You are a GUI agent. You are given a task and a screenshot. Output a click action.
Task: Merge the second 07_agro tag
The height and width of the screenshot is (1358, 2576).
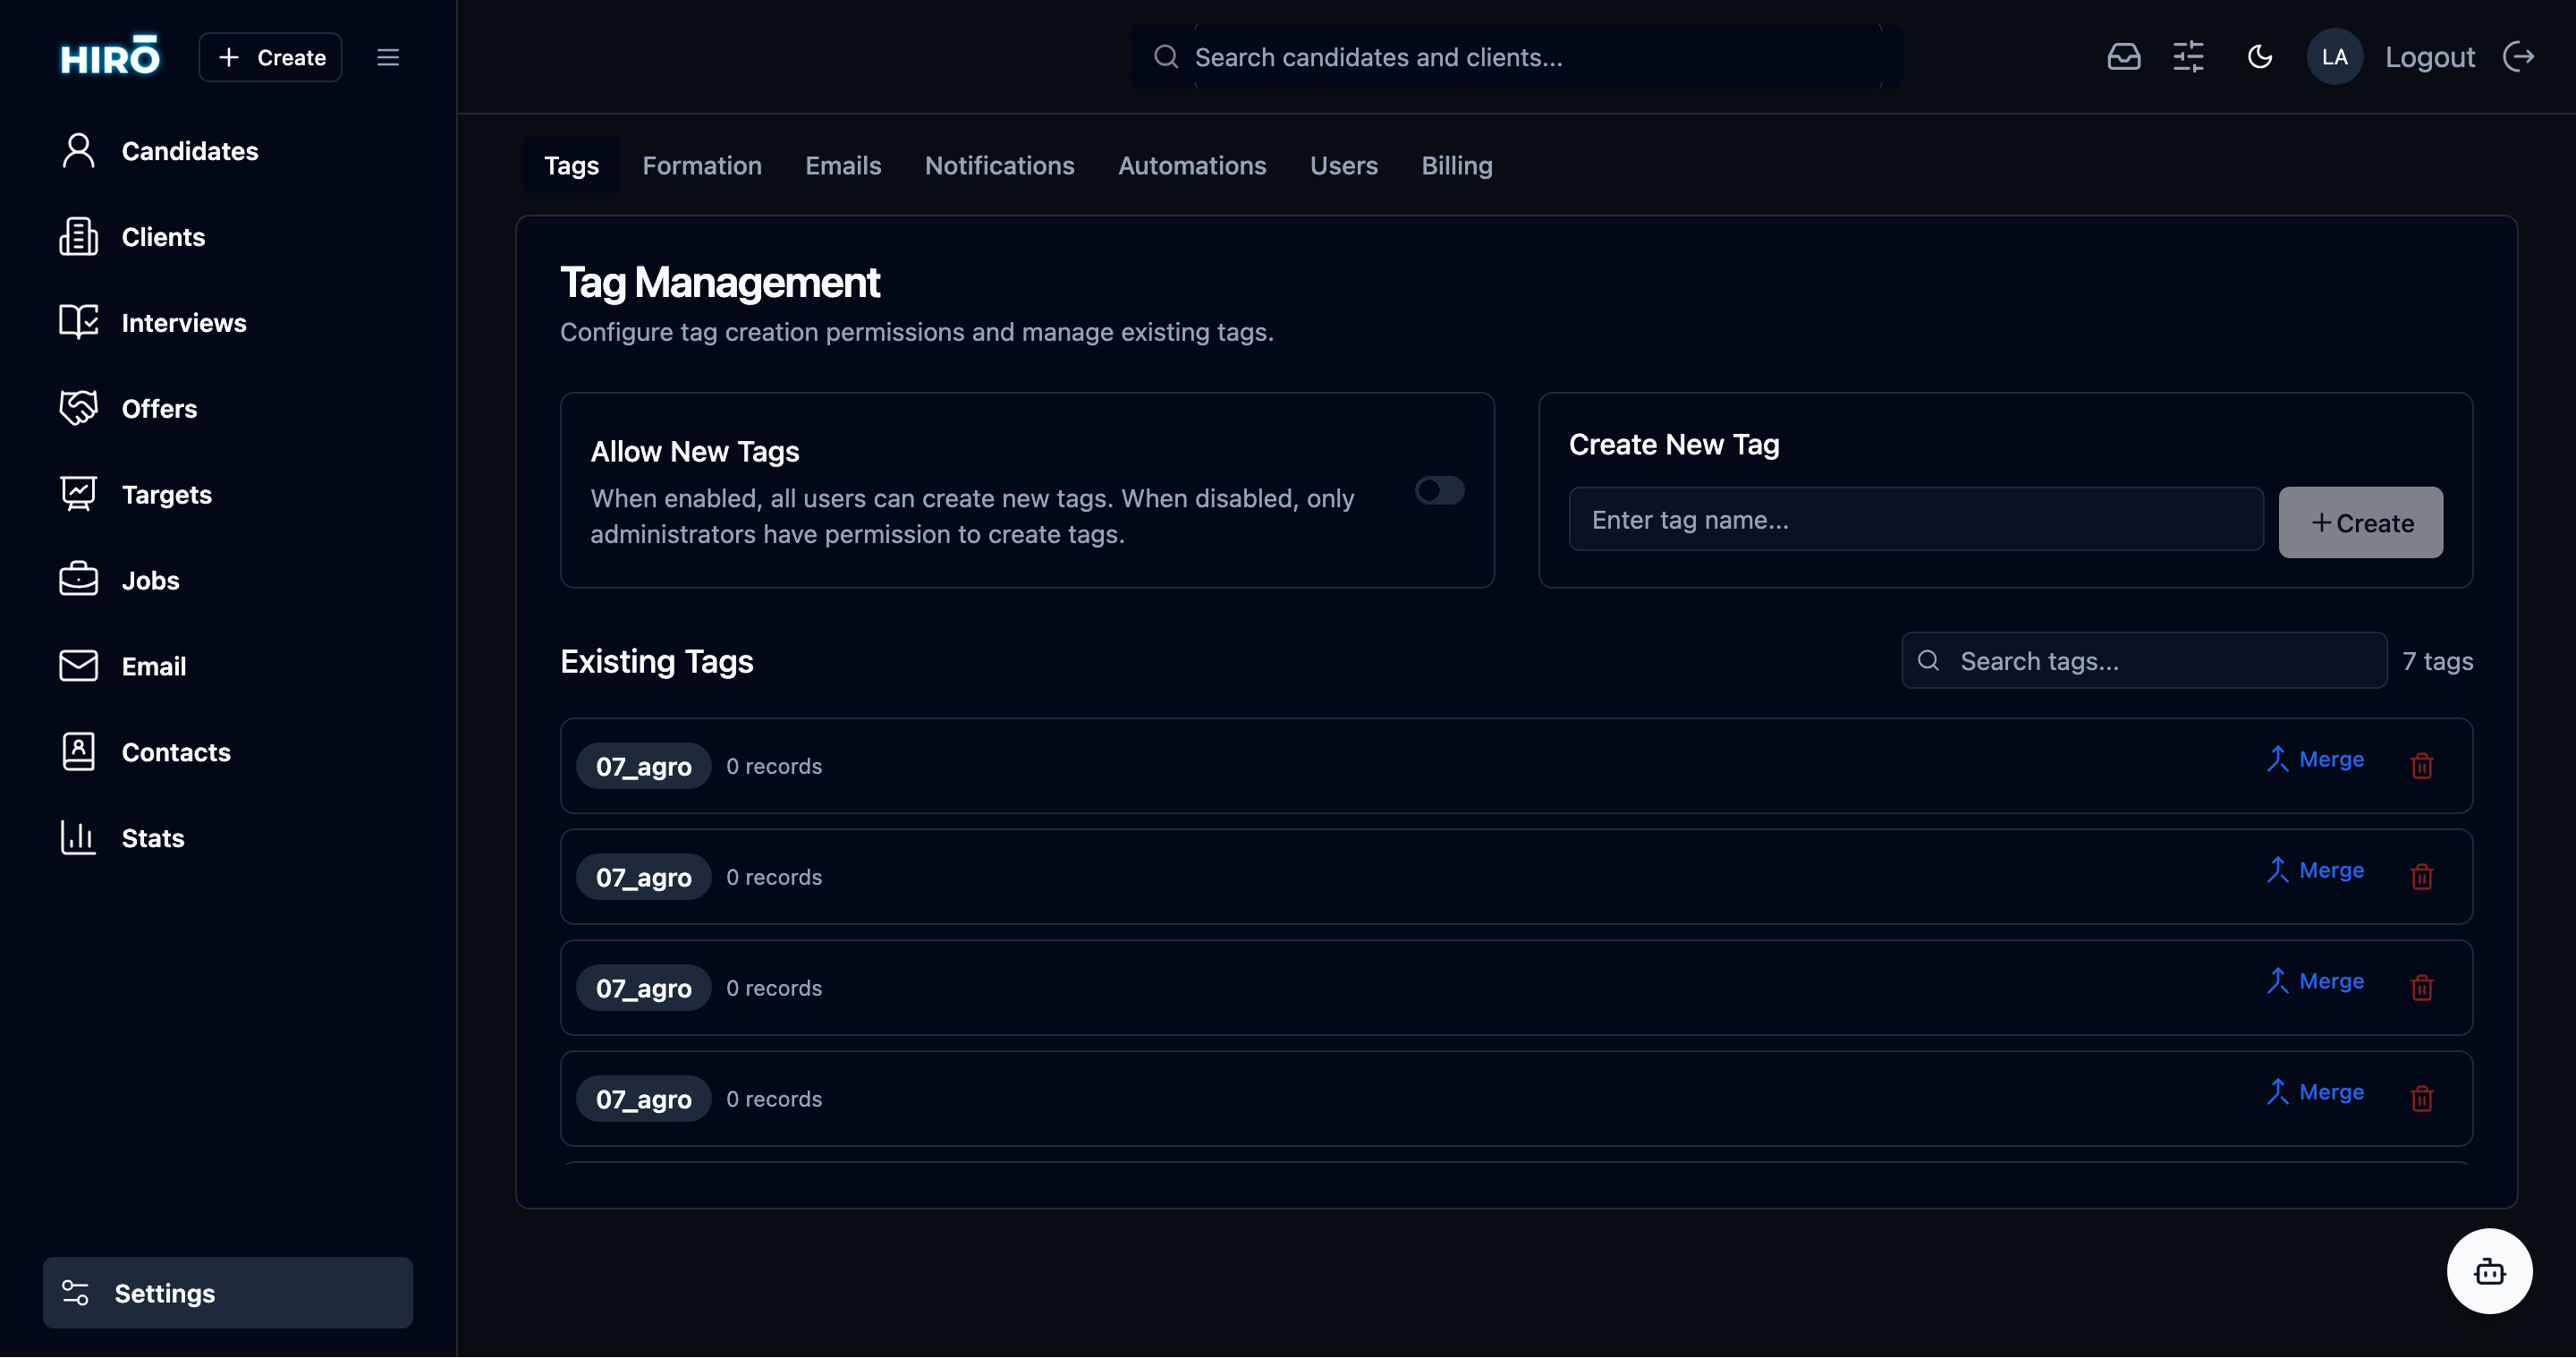tap(2316, 870)
